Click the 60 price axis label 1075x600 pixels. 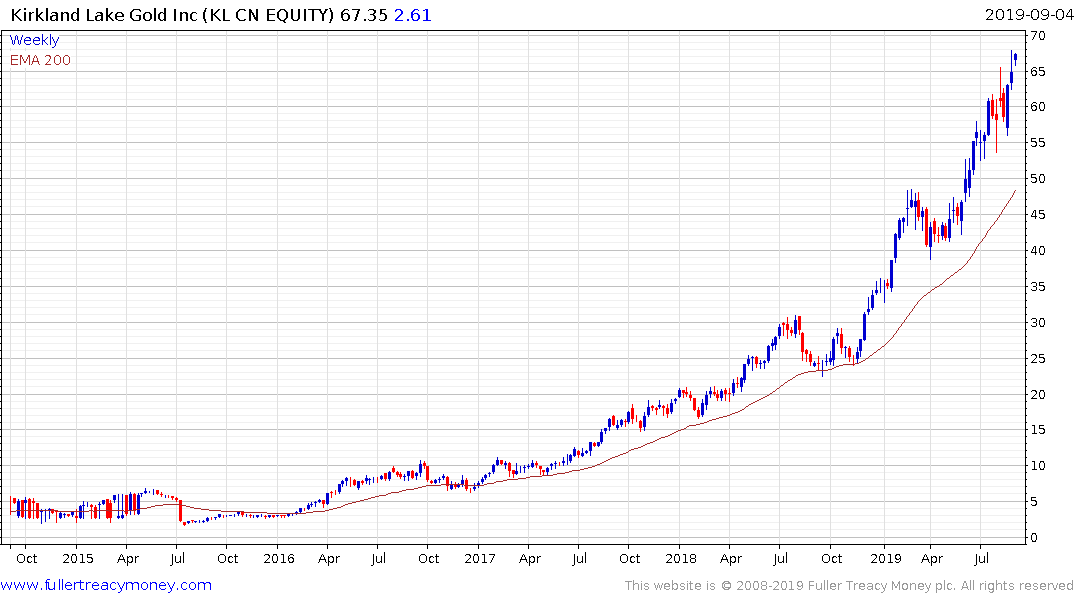(1038, 107)
